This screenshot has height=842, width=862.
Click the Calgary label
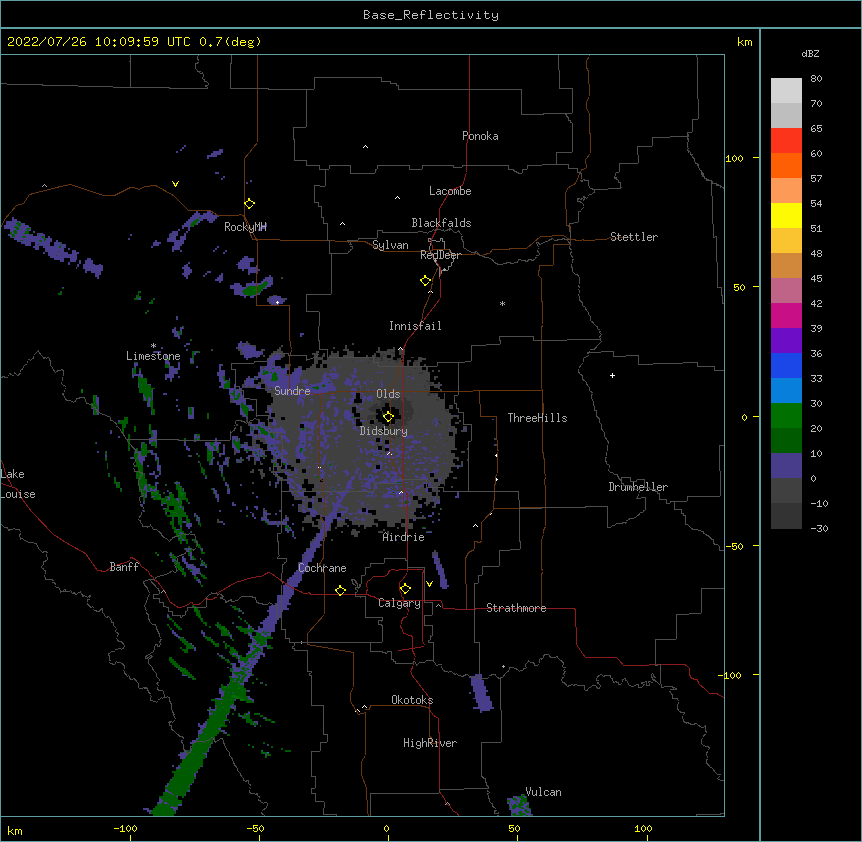pos(399,603)
